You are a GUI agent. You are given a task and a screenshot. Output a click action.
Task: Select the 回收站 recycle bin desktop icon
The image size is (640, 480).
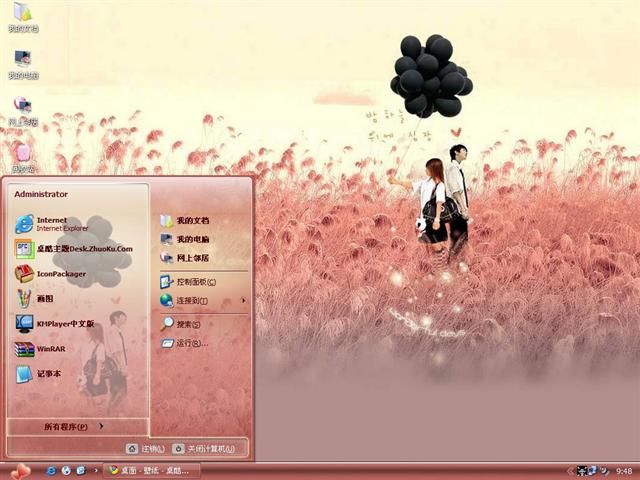[x=23, y=158]
